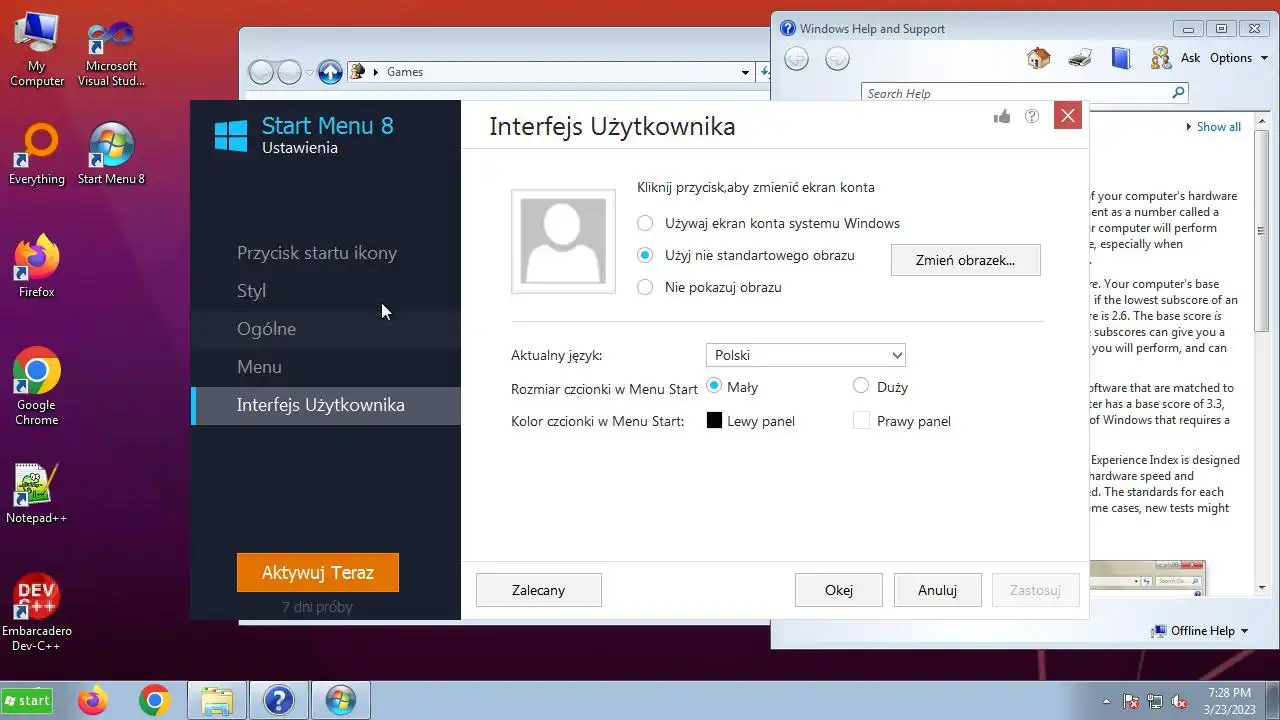The image size is (1280, 720).
Task: Click the Zalecany button
Action: 538,590
